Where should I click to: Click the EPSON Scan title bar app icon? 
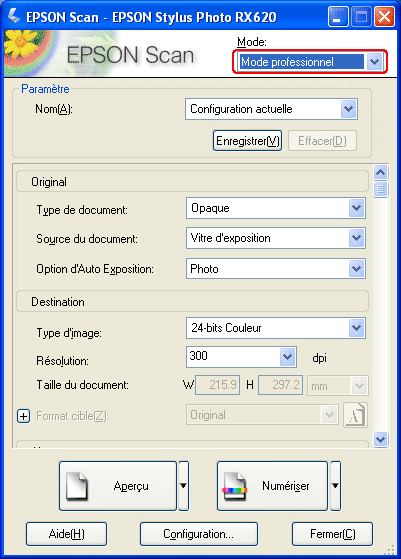(x=14, y=16)
